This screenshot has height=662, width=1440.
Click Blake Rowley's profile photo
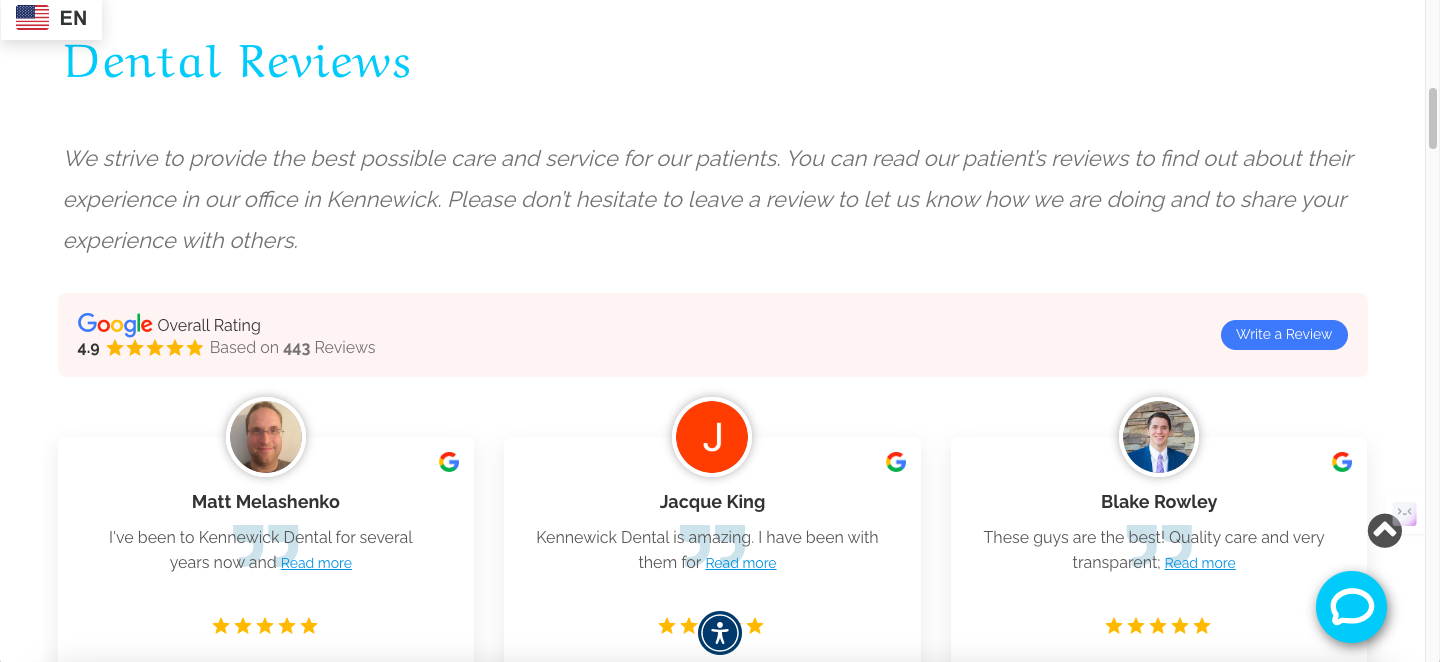(1159, 437)
